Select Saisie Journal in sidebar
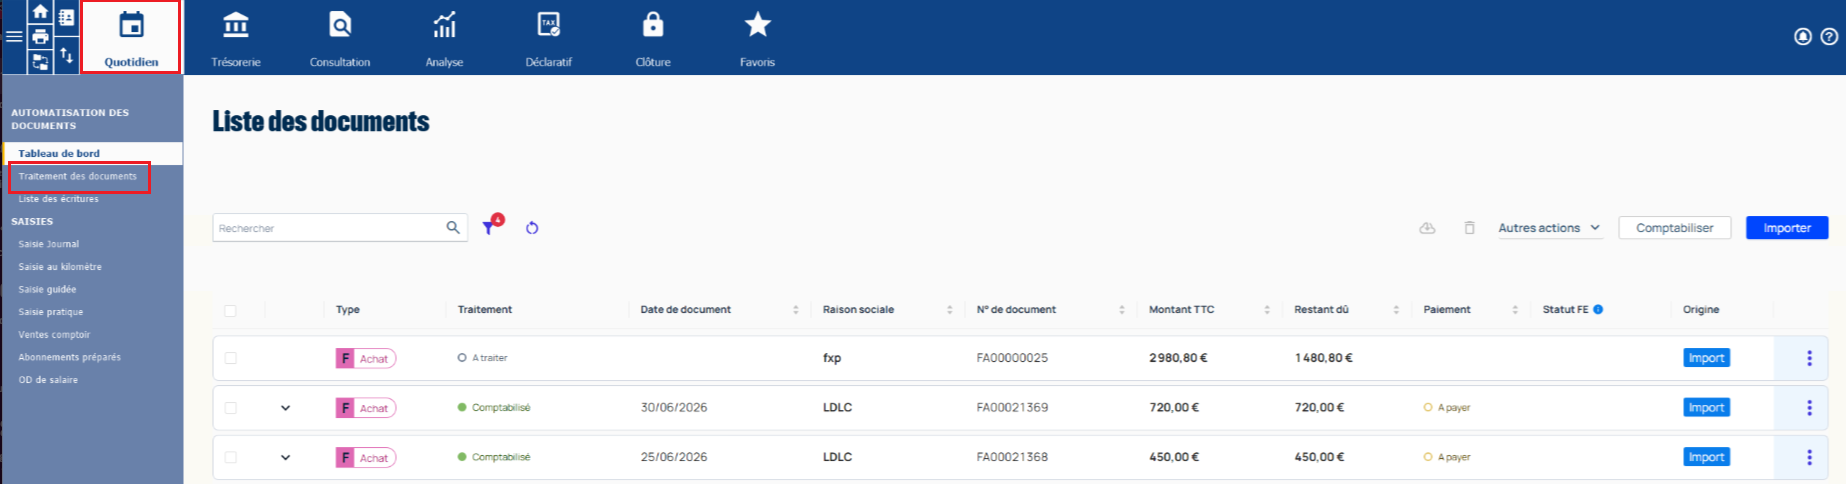Viewport: 1846px width, 484px height. tap(49, 244)
